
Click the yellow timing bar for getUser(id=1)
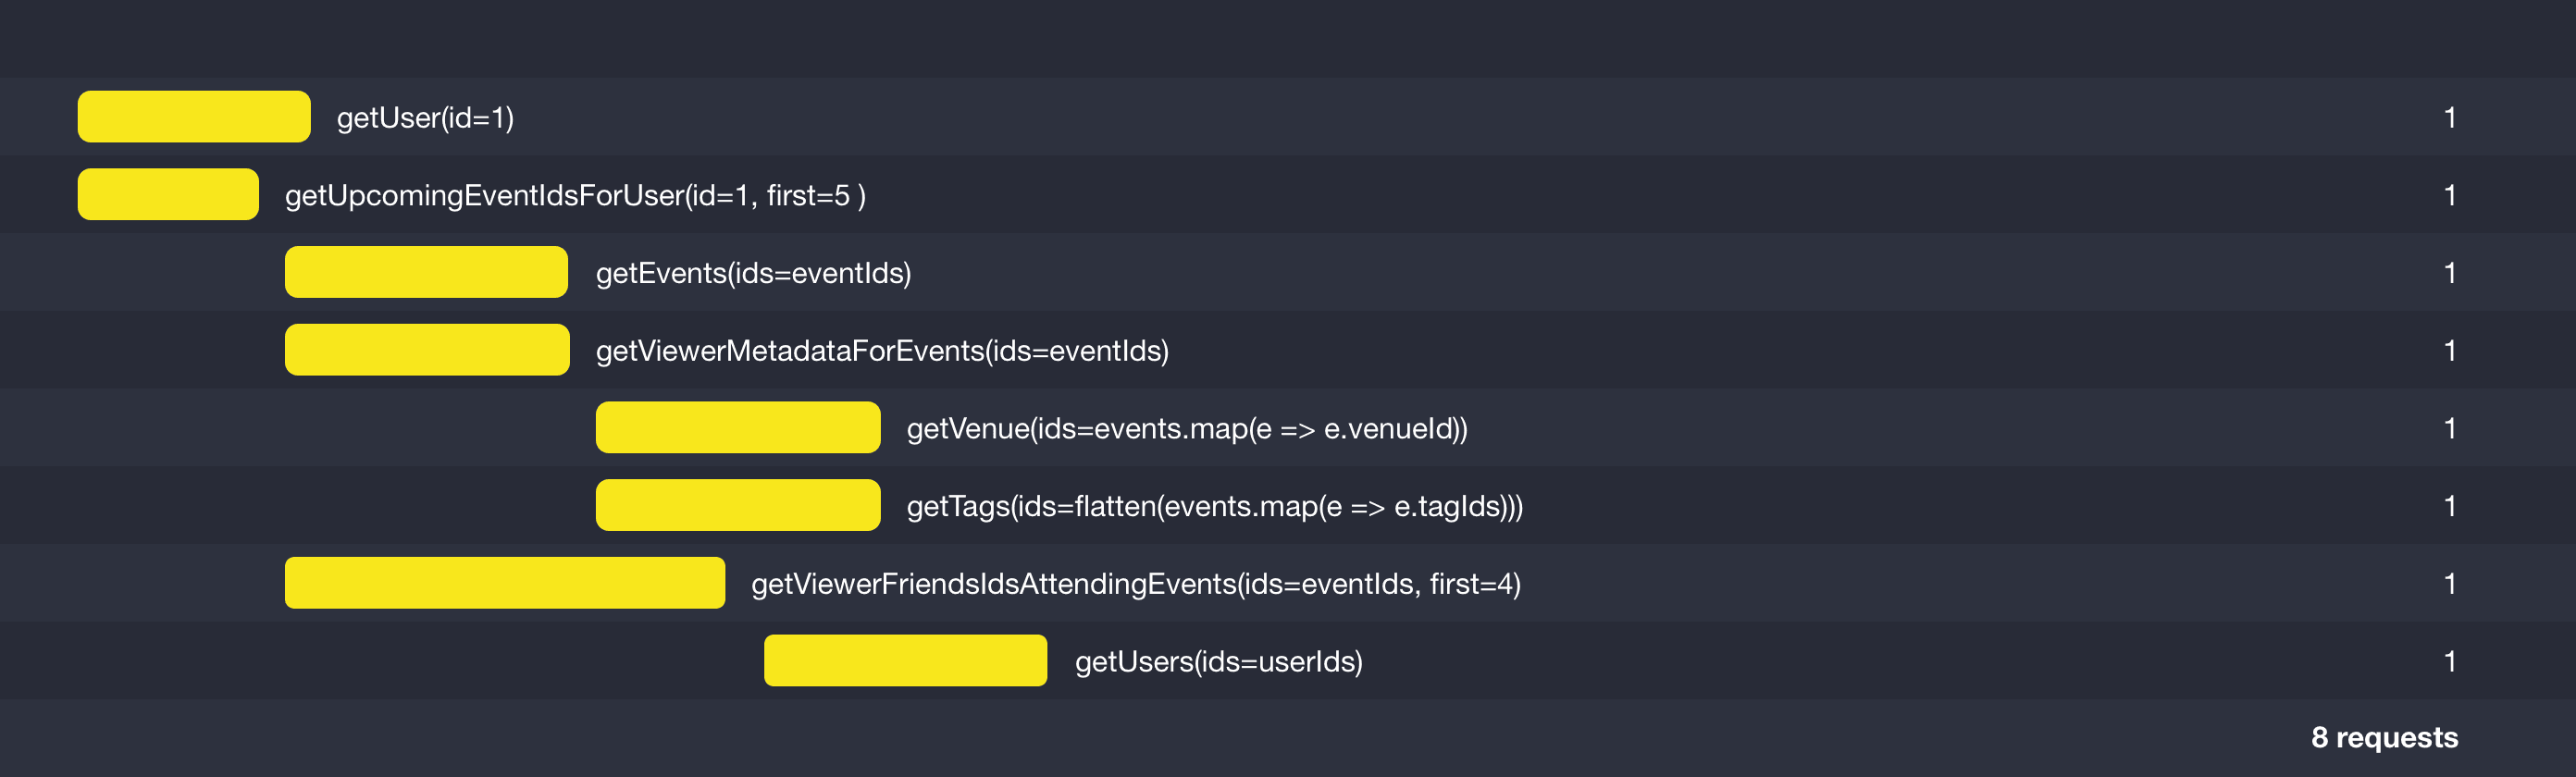(194, 117)
